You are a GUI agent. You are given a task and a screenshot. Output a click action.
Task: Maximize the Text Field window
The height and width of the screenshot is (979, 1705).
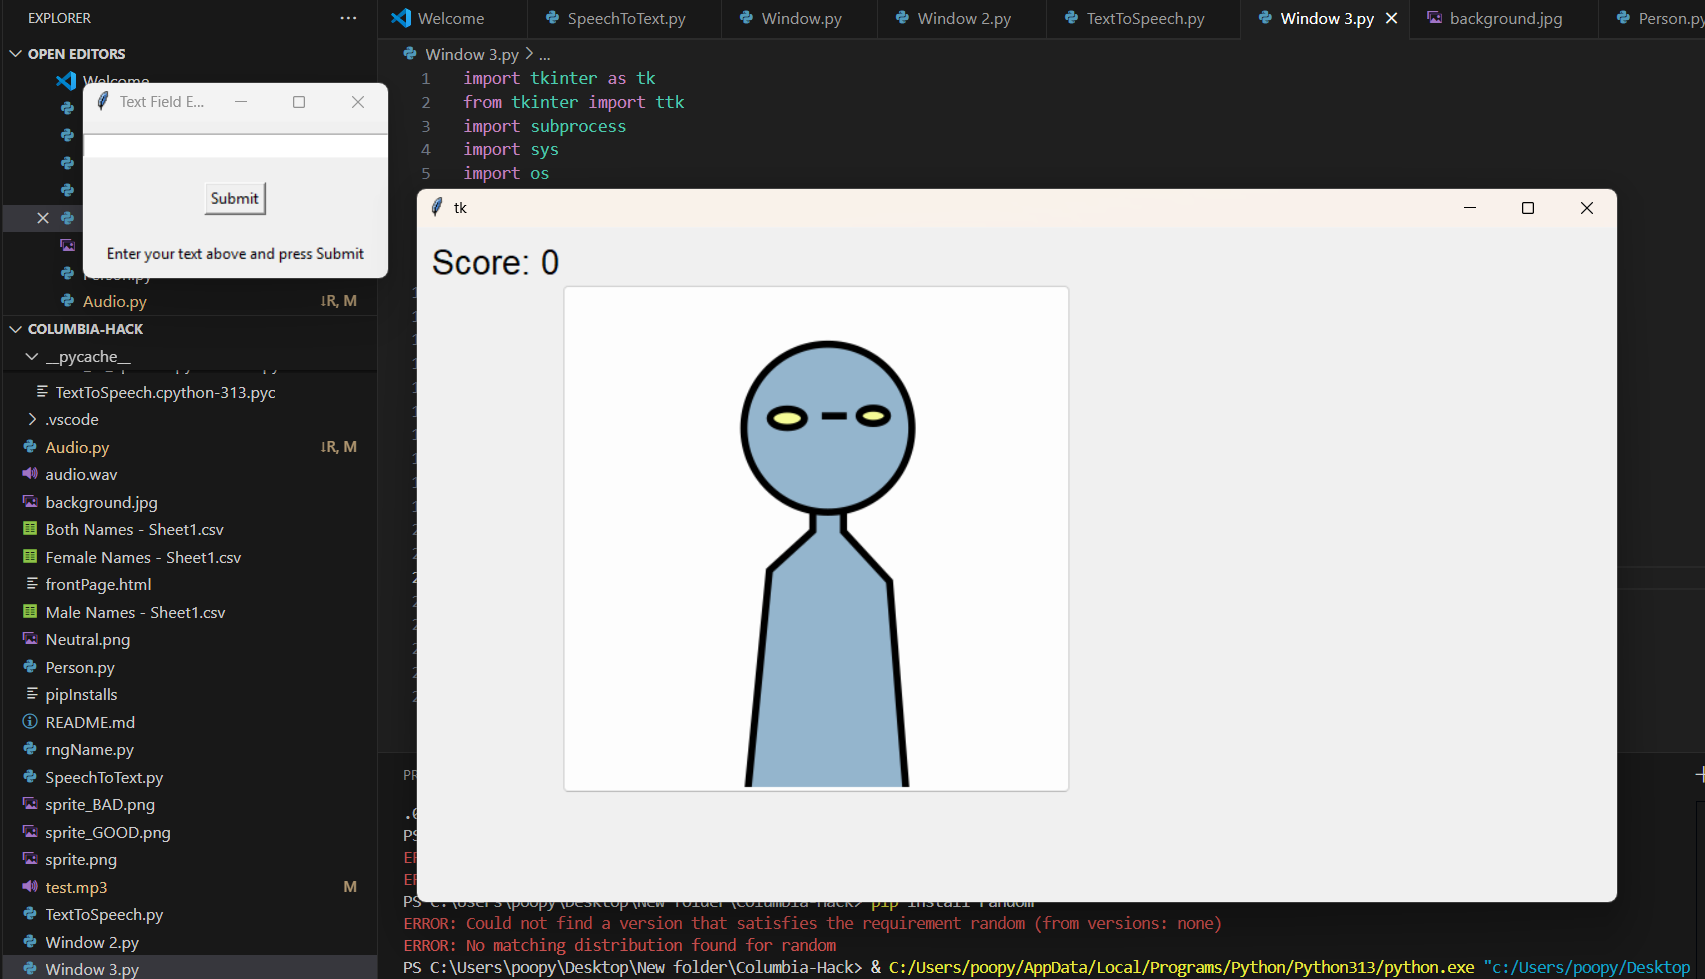click(299, 102)
